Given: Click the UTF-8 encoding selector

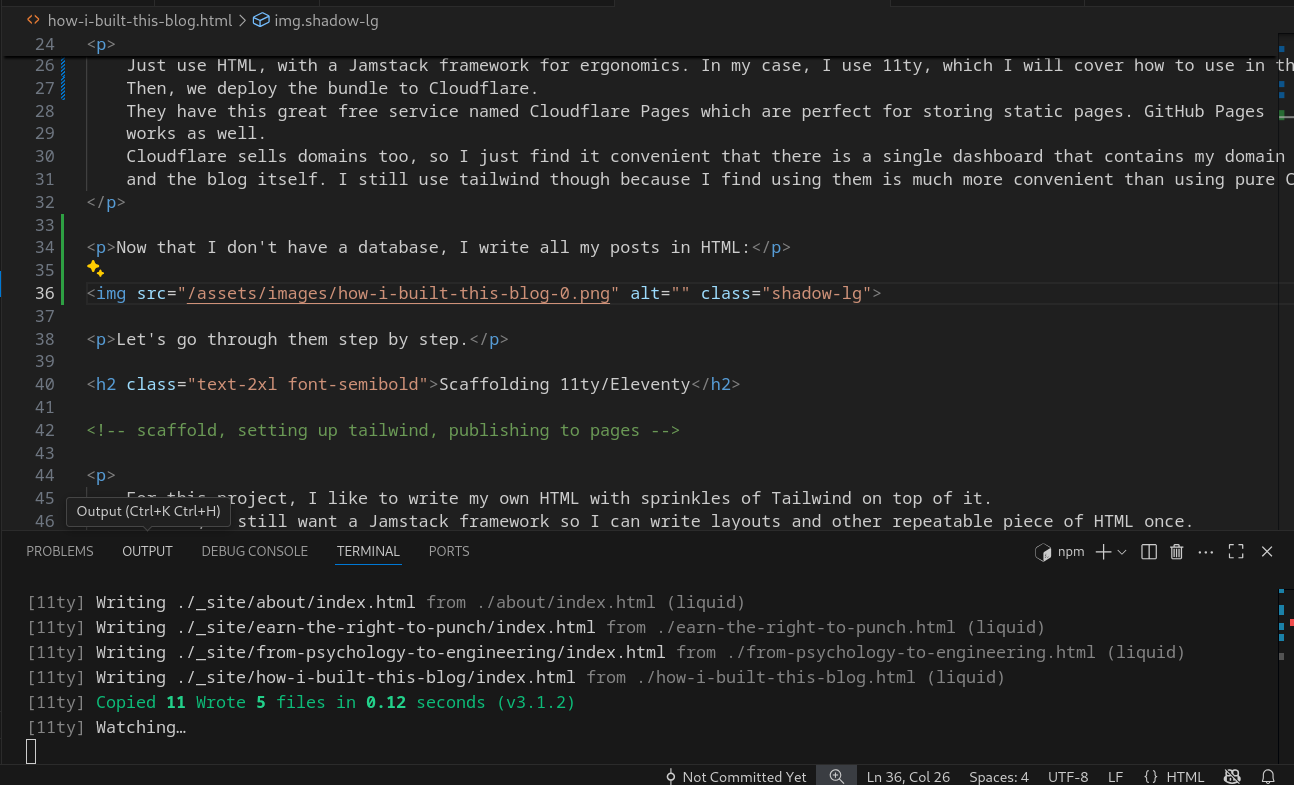Looking at the screenshot, I should tap(1067, 776).
